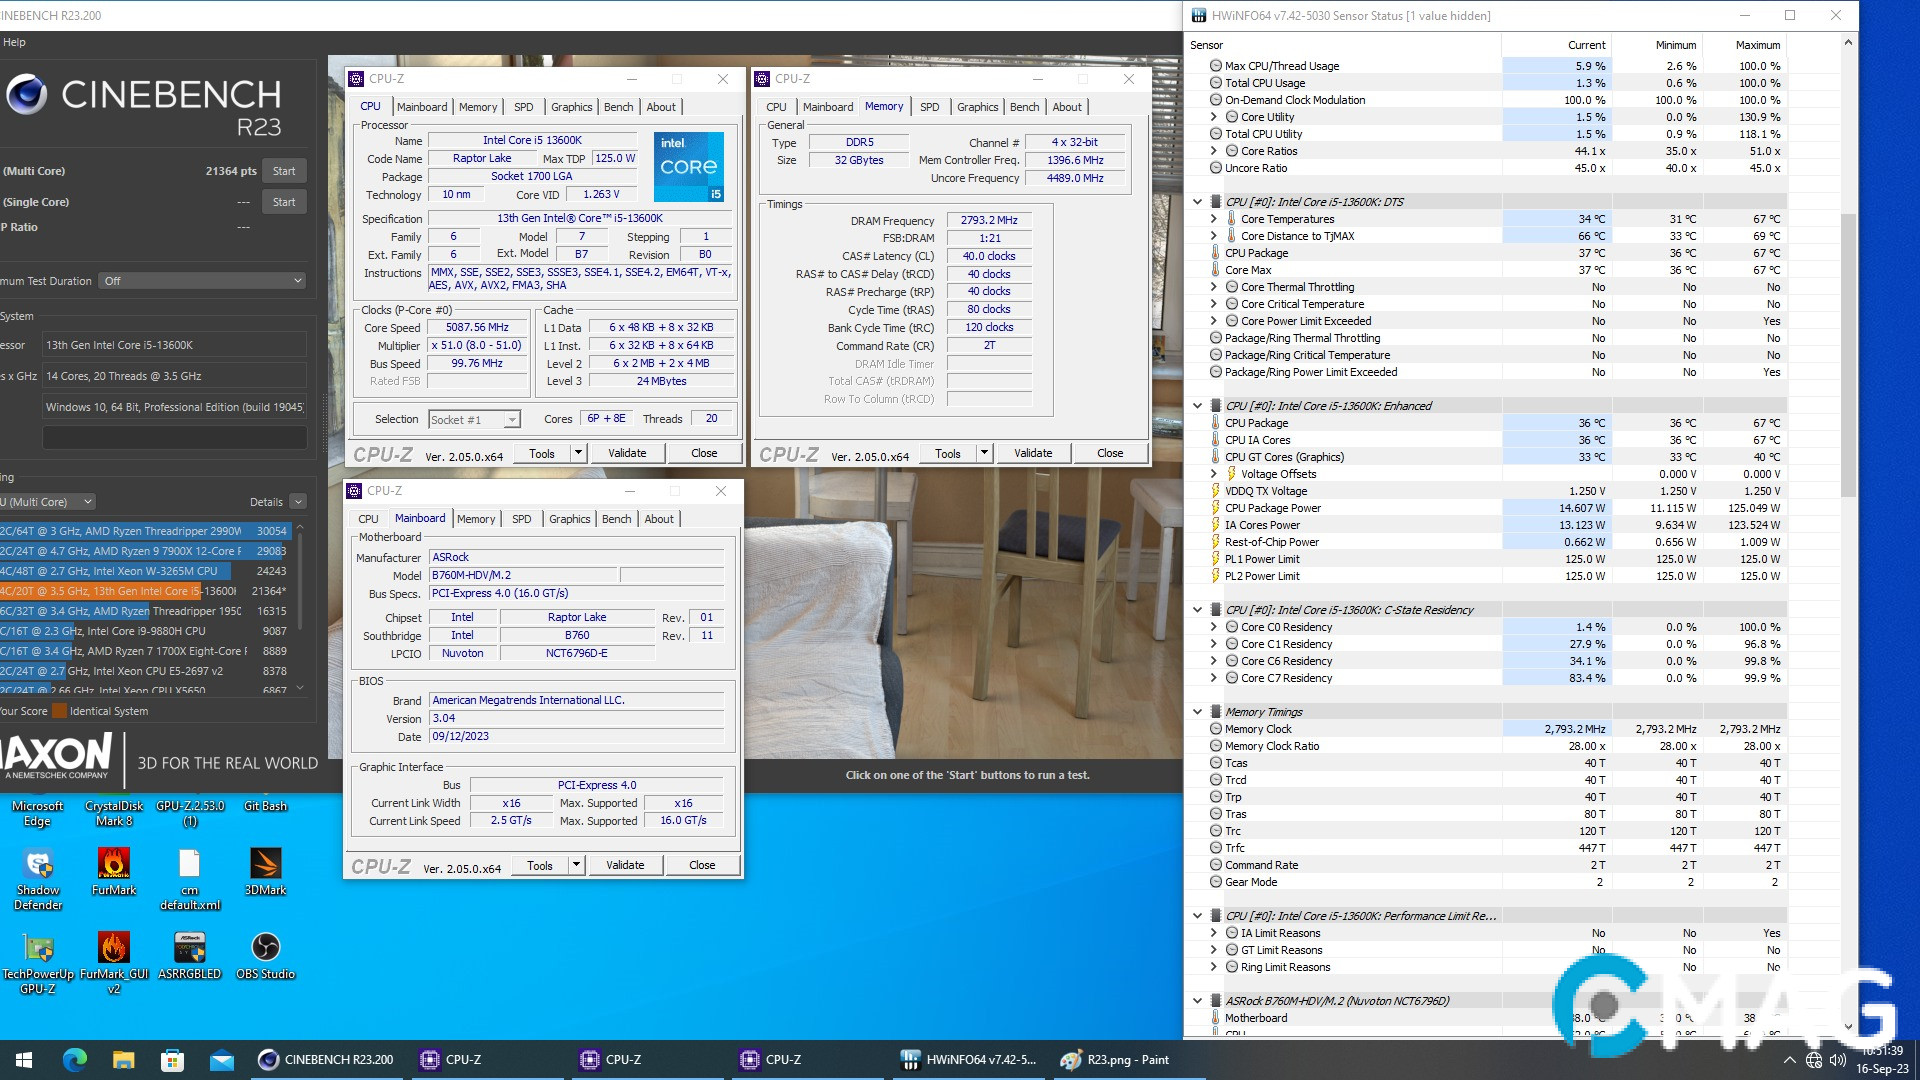Expand Core Temperatures tree row
1920x1080 pixels.
[x=1214, y=219]
